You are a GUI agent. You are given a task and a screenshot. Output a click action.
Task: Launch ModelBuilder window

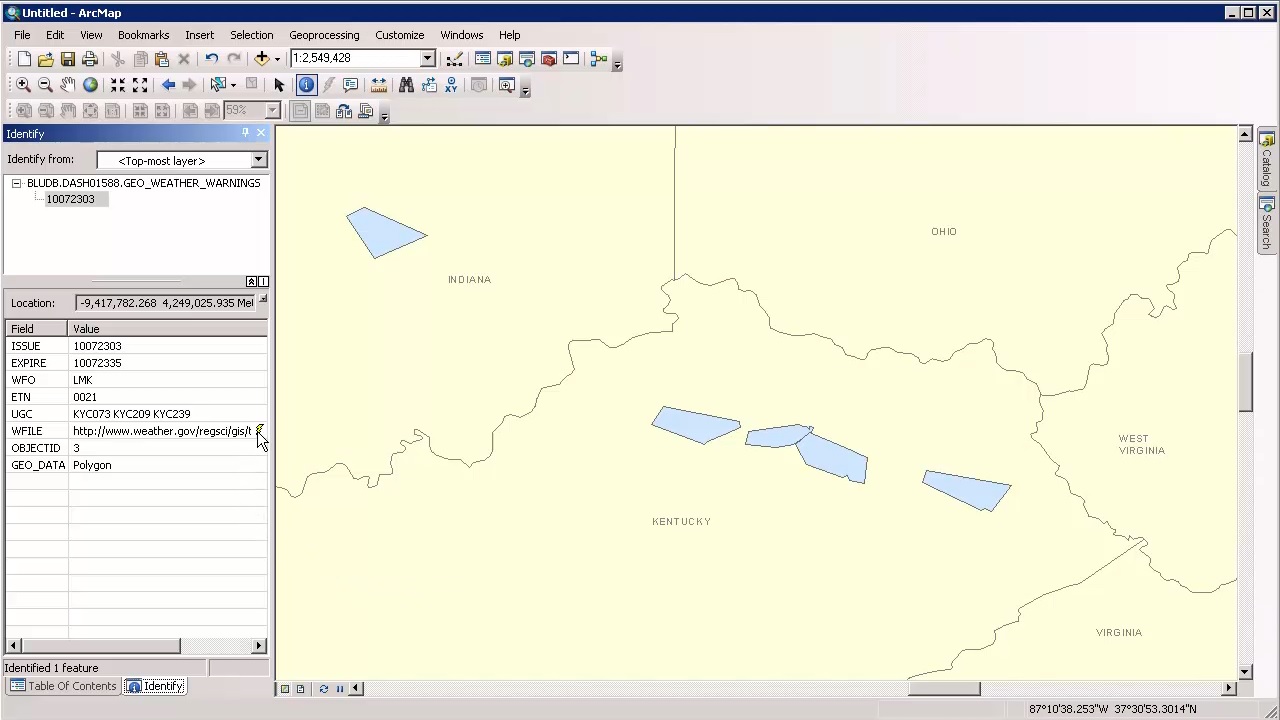coord(599,59)
